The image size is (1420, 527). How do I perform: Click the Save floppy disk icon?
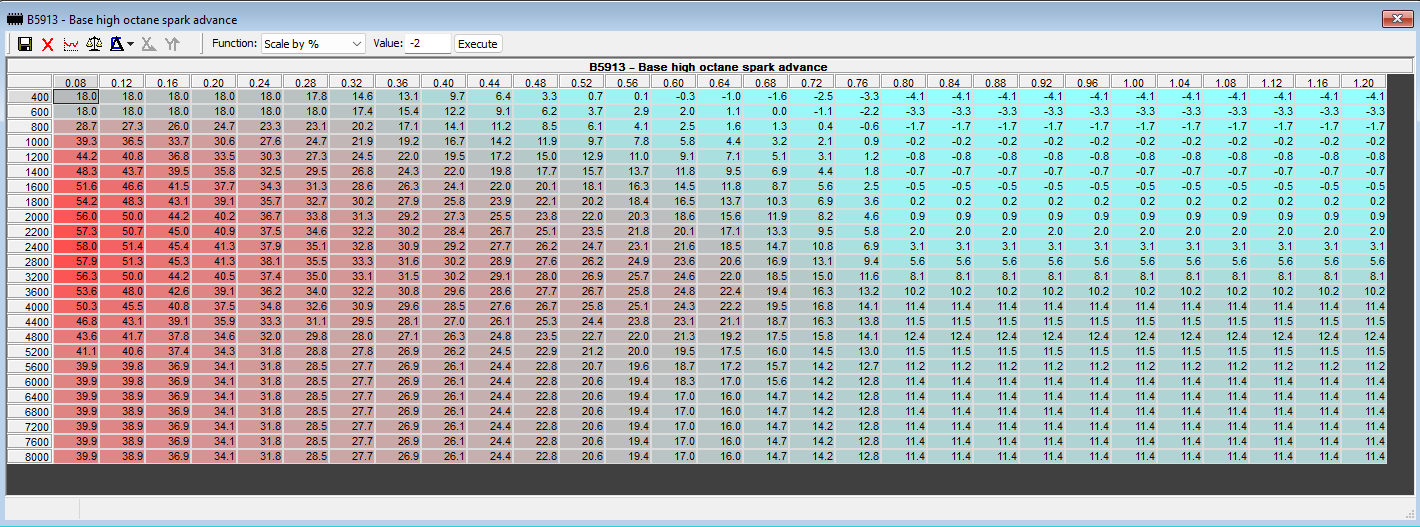click(x=25, y=44)
